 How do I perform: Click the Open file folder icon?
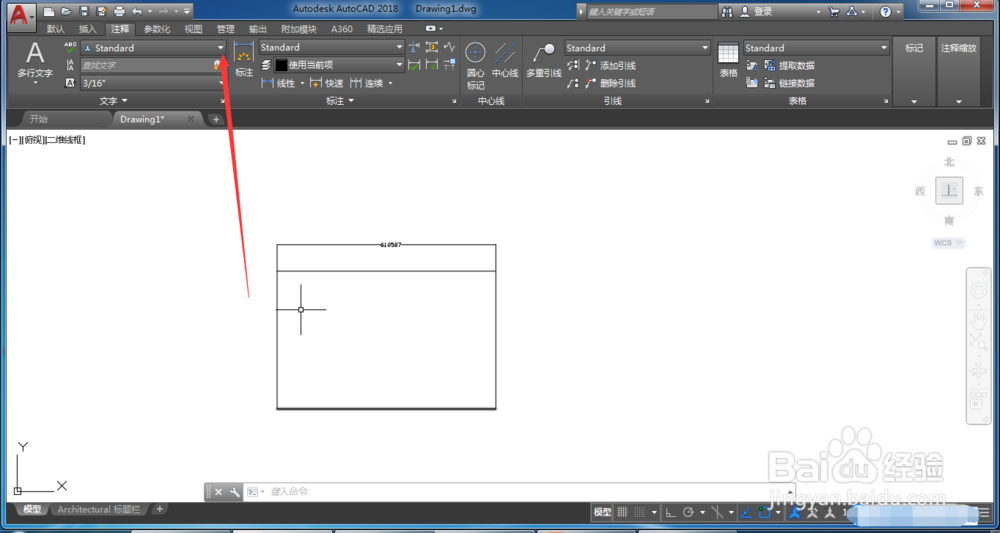pos(66,11)
